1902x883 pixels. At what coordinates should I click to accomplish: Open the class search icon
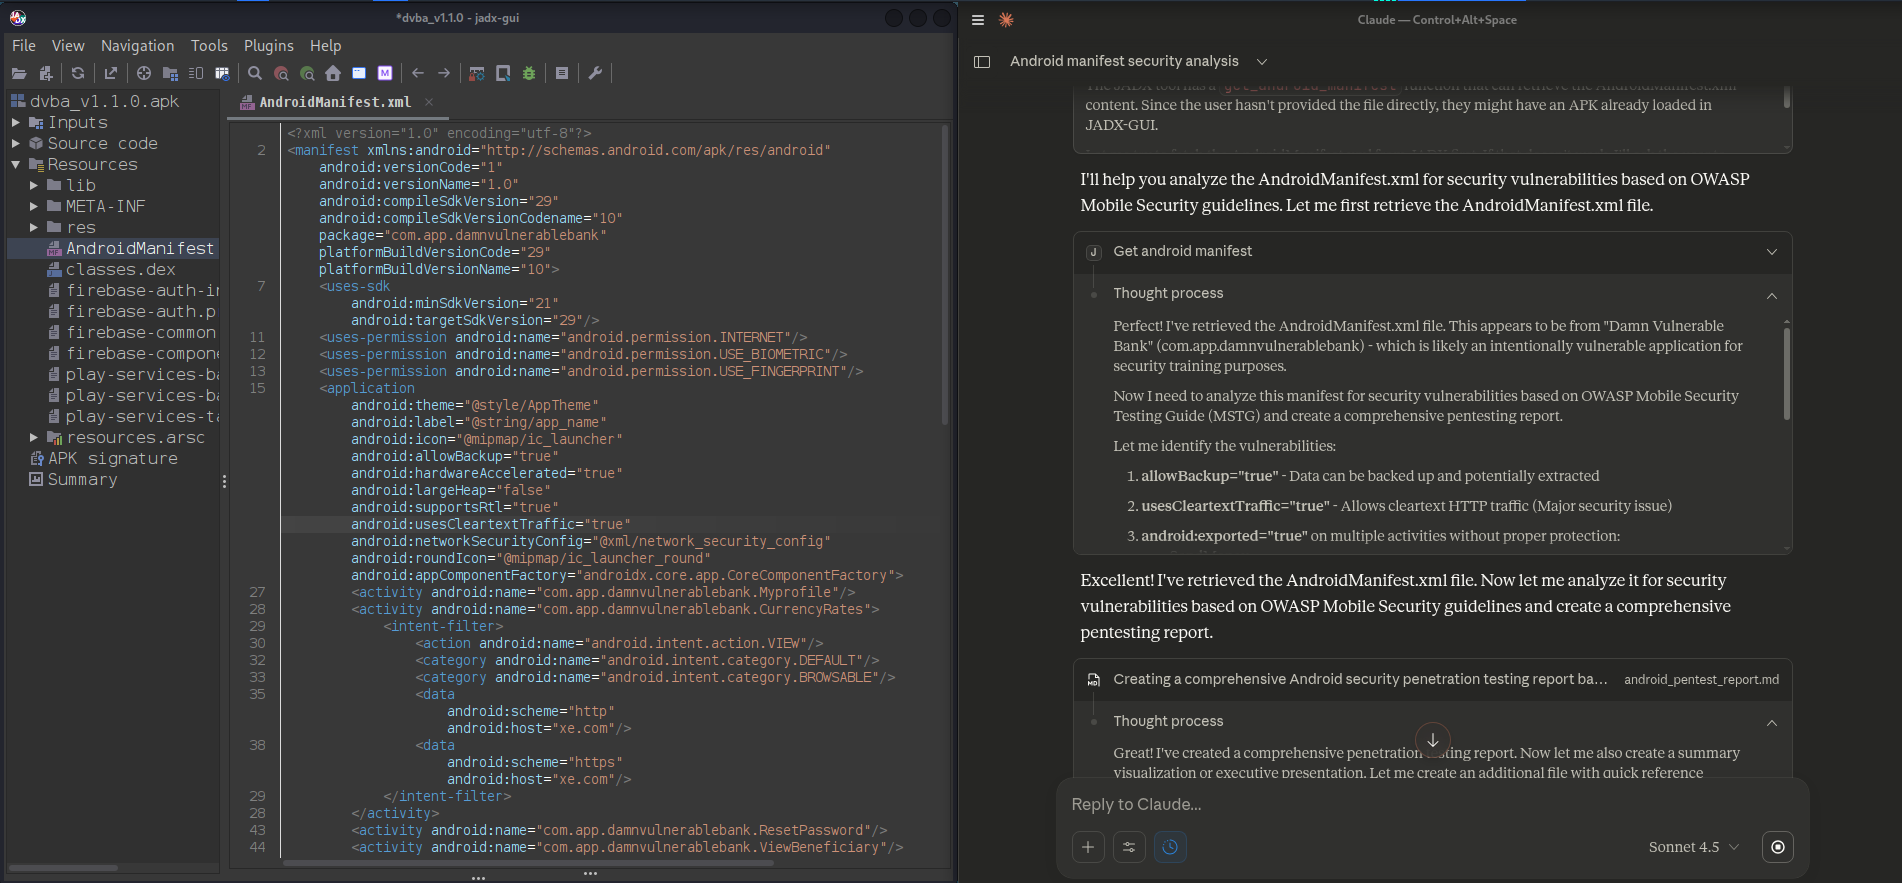pos(281,73)
